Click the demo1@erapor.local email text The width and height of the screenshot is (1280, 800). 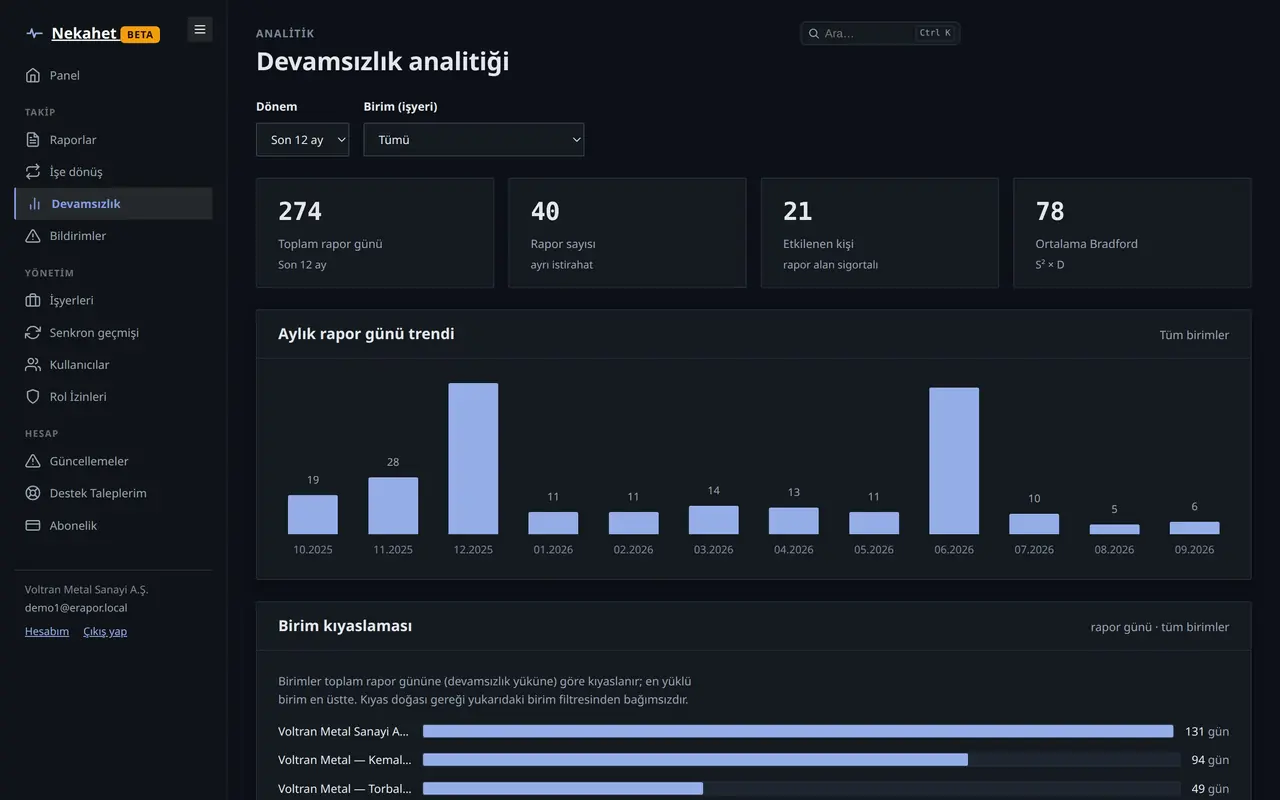pyautogui.click(x=76, y=607)
